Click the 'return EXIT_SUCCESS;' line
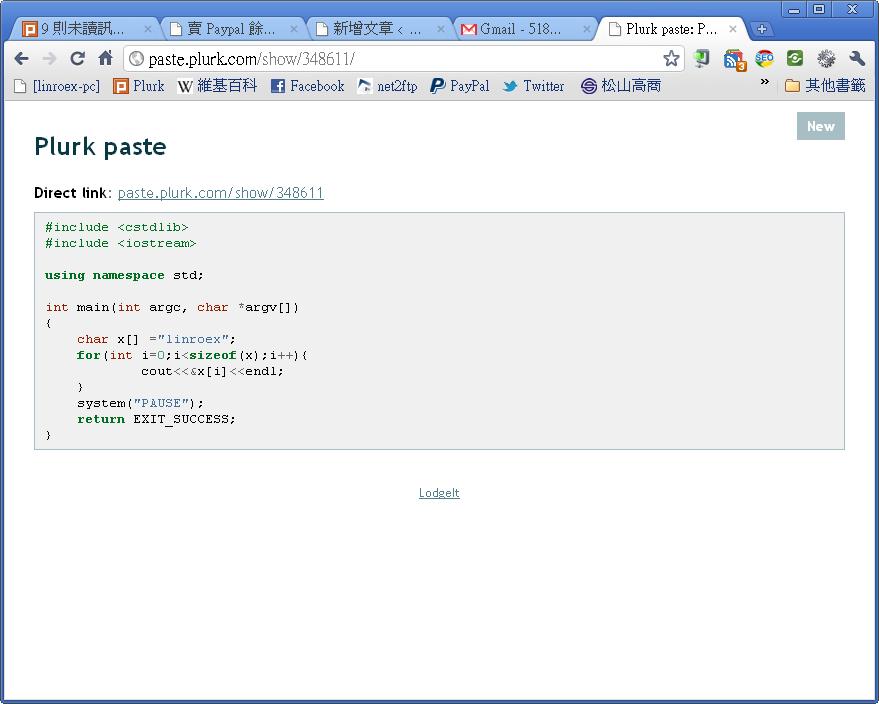The height and width of the screenshot is (704, 879). (x=156, y=419)
